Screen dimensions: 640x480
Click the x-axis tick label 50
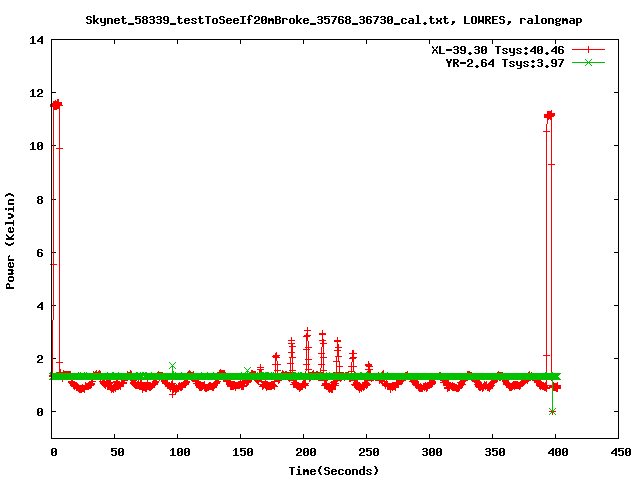click(117, 452)
